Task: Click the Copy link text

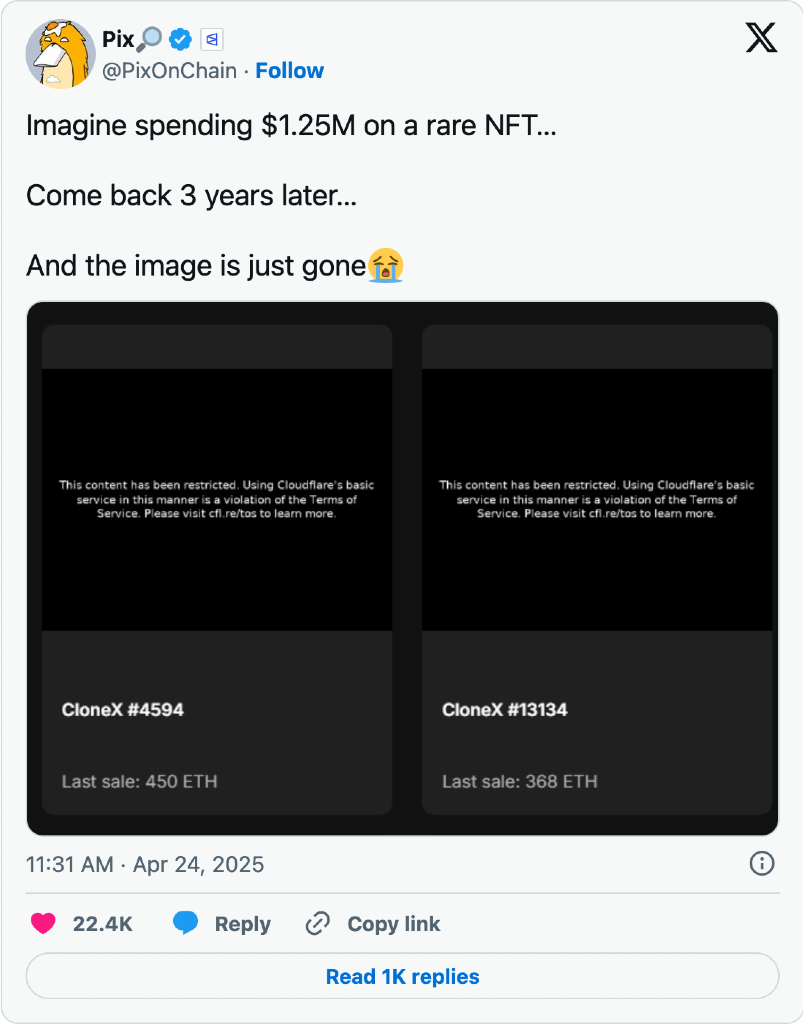Action: coord(394,924)
